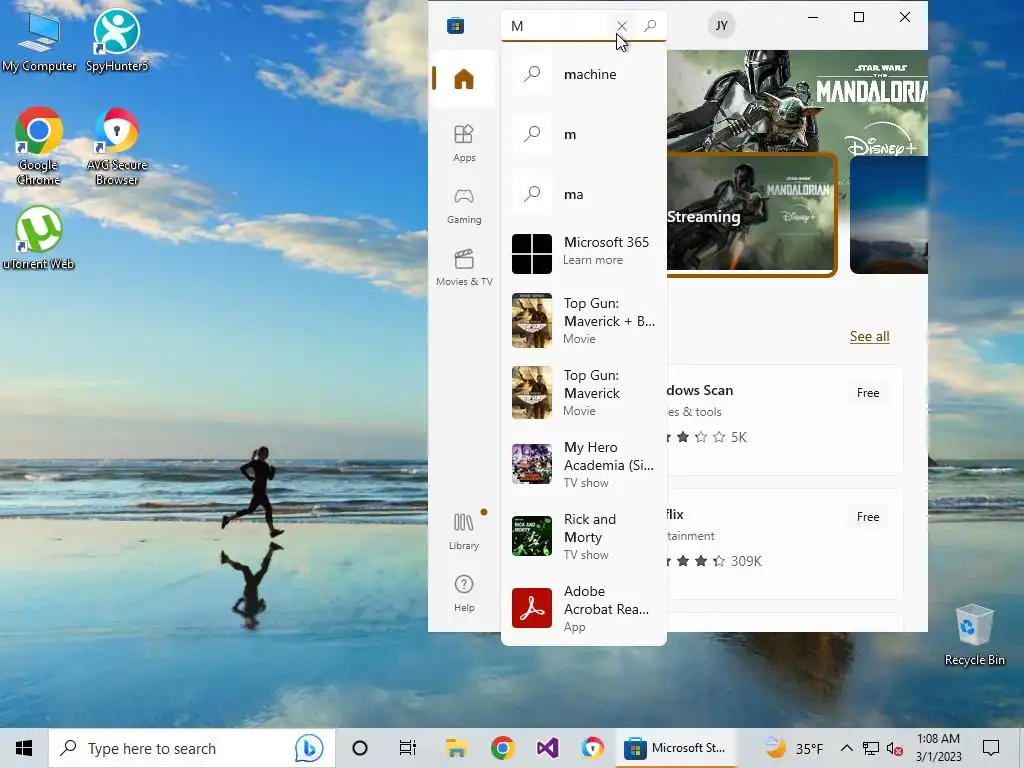
Task: Open the next blue carousel card
Action: click(889, 214)
